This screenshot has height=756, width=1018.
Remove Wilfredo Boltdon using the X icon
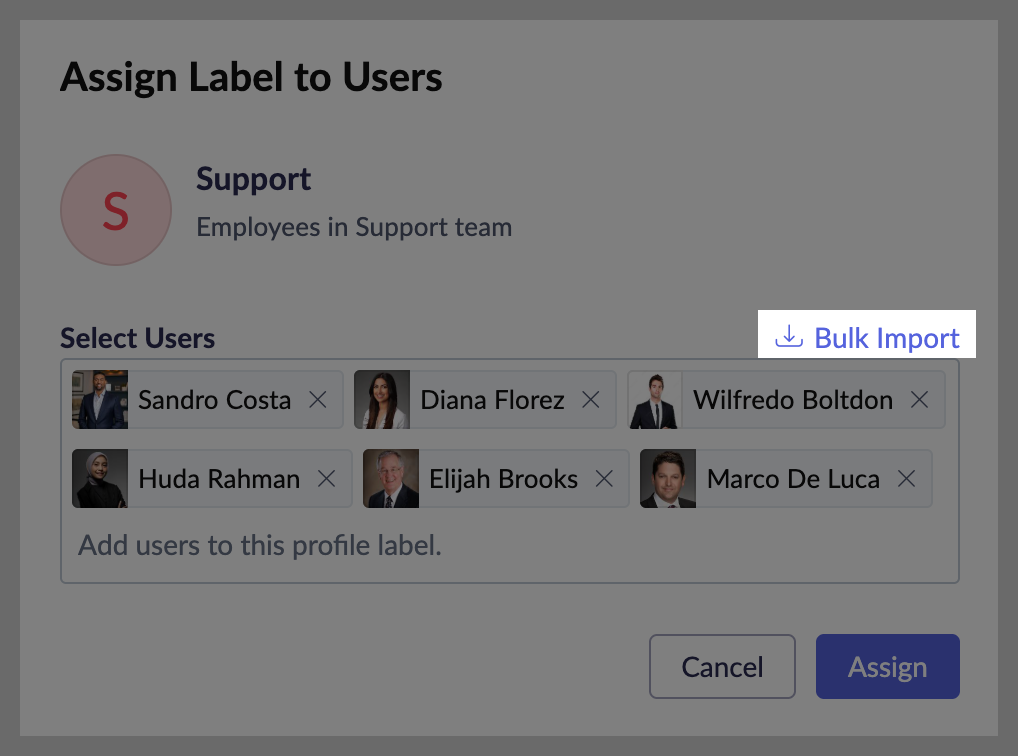click(919, 400)
